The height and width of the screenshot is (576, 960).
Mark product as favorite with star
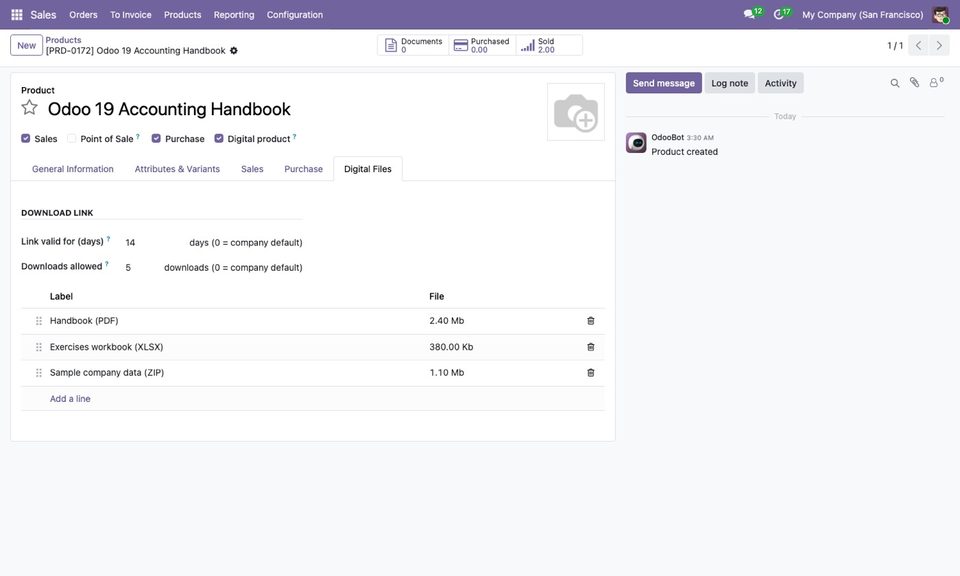pos(29,108)
